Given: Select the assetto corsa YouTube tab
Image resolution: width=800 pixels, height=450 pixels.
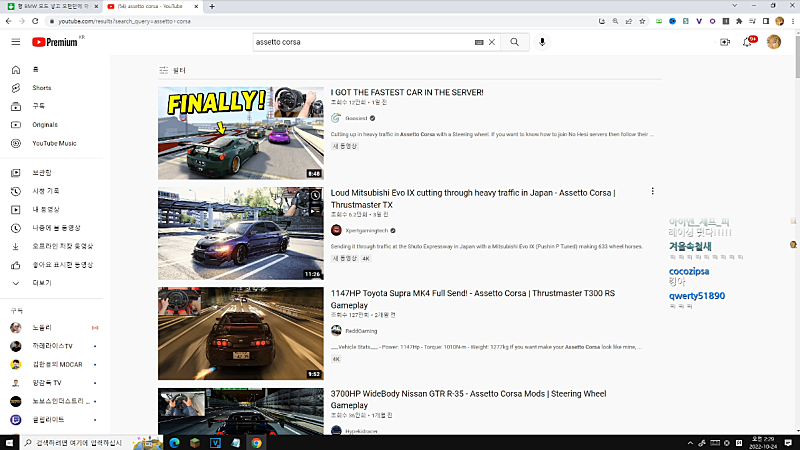Looking at the screenshot, I should pos(148,7).
